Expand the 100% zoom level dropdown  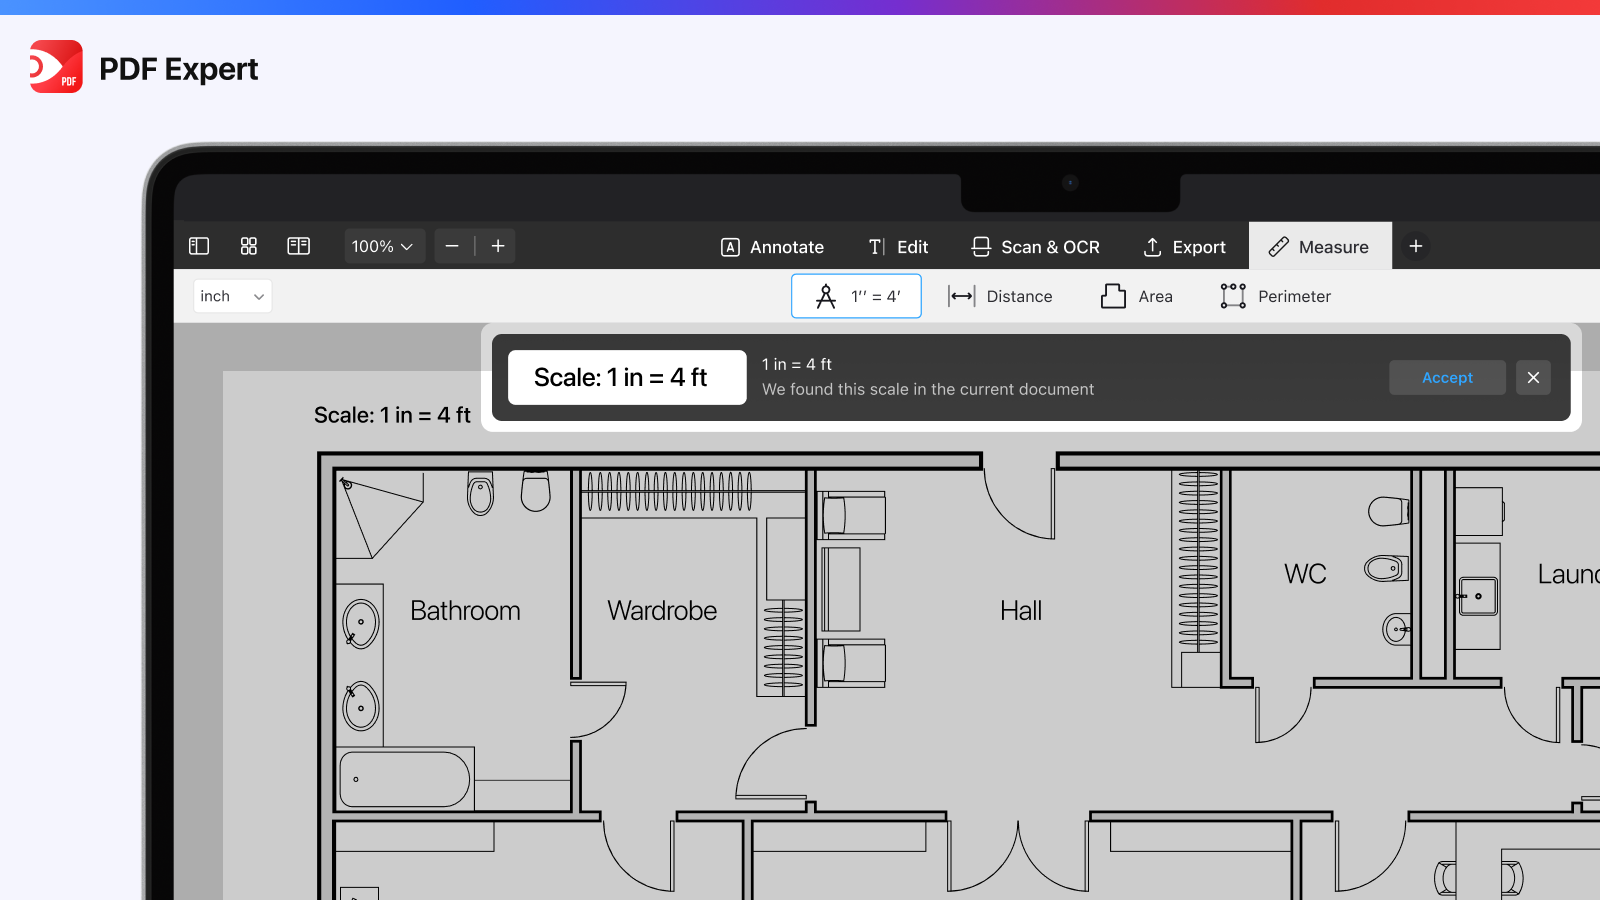tap(383, 246)
